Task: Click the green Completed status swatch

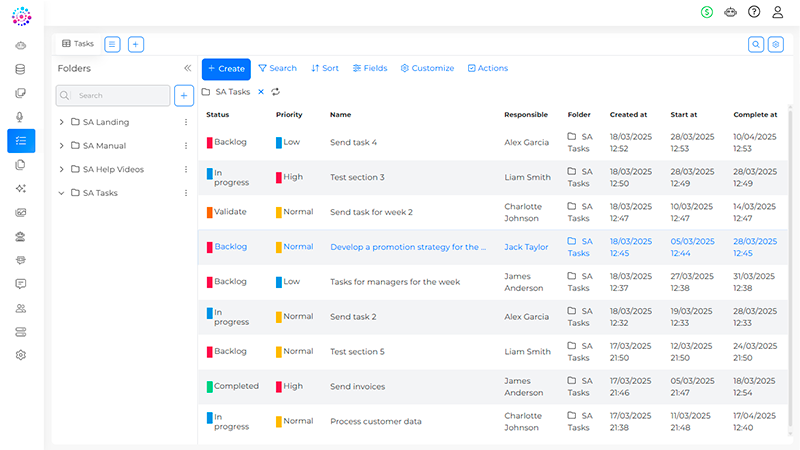Action: click(x=209, y=387)
